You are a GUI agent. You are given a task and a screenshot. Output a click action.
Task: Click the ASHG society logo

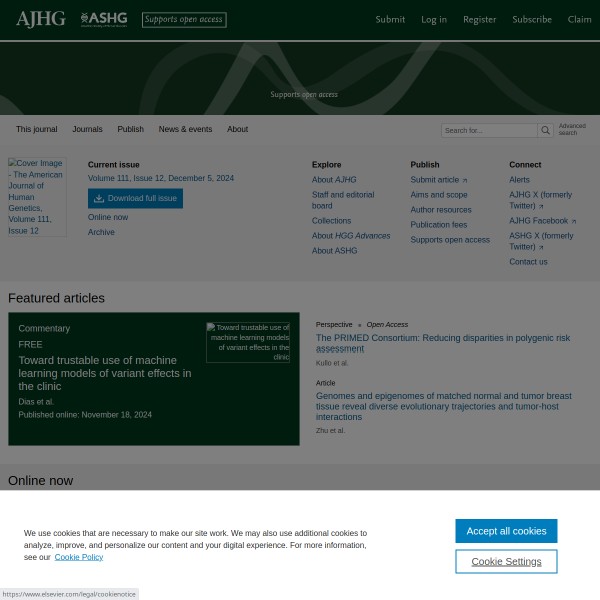coord(103,19)
